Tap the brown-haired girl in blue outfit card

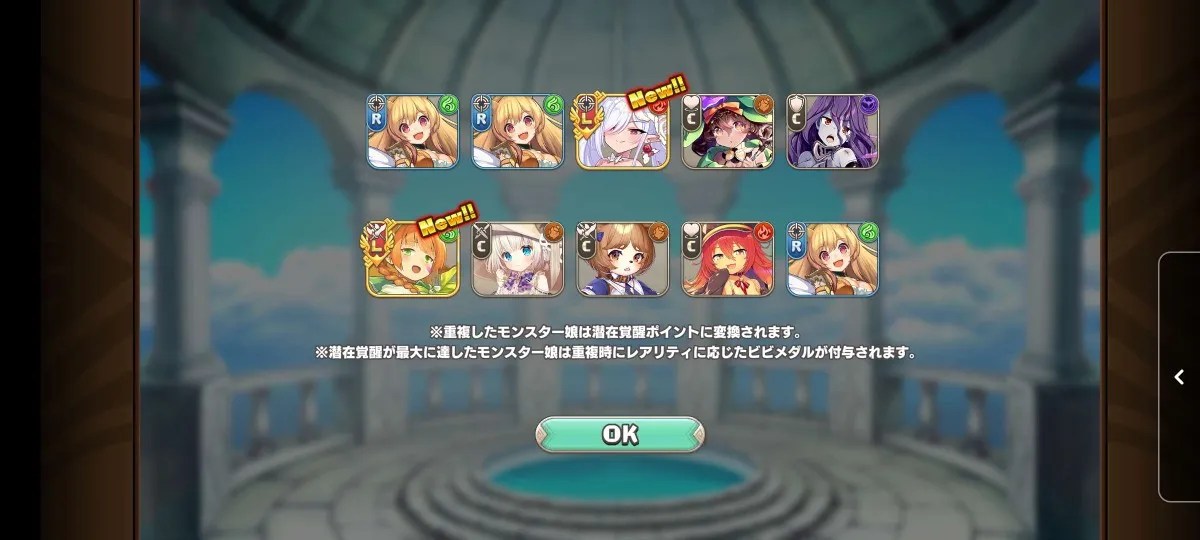tap(622, 259)
